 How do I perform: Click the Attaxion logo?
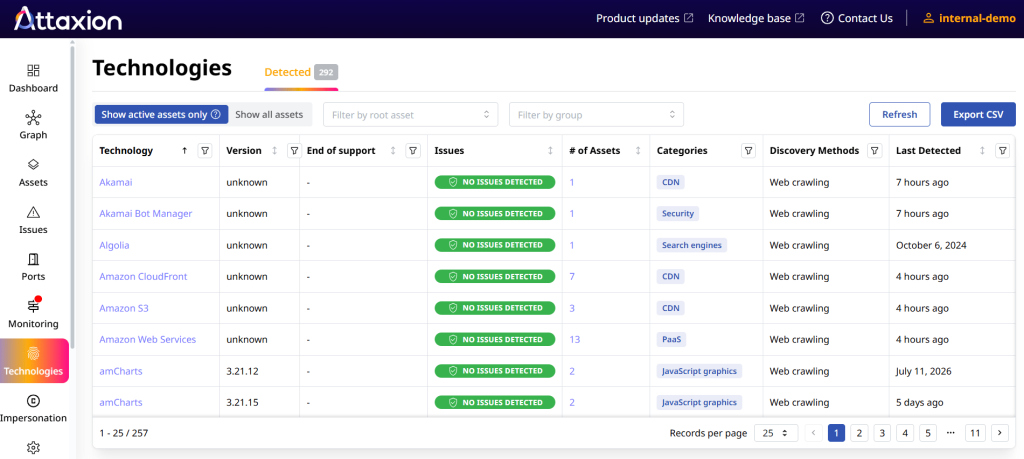pyautogui.click(x=68, y=19)
